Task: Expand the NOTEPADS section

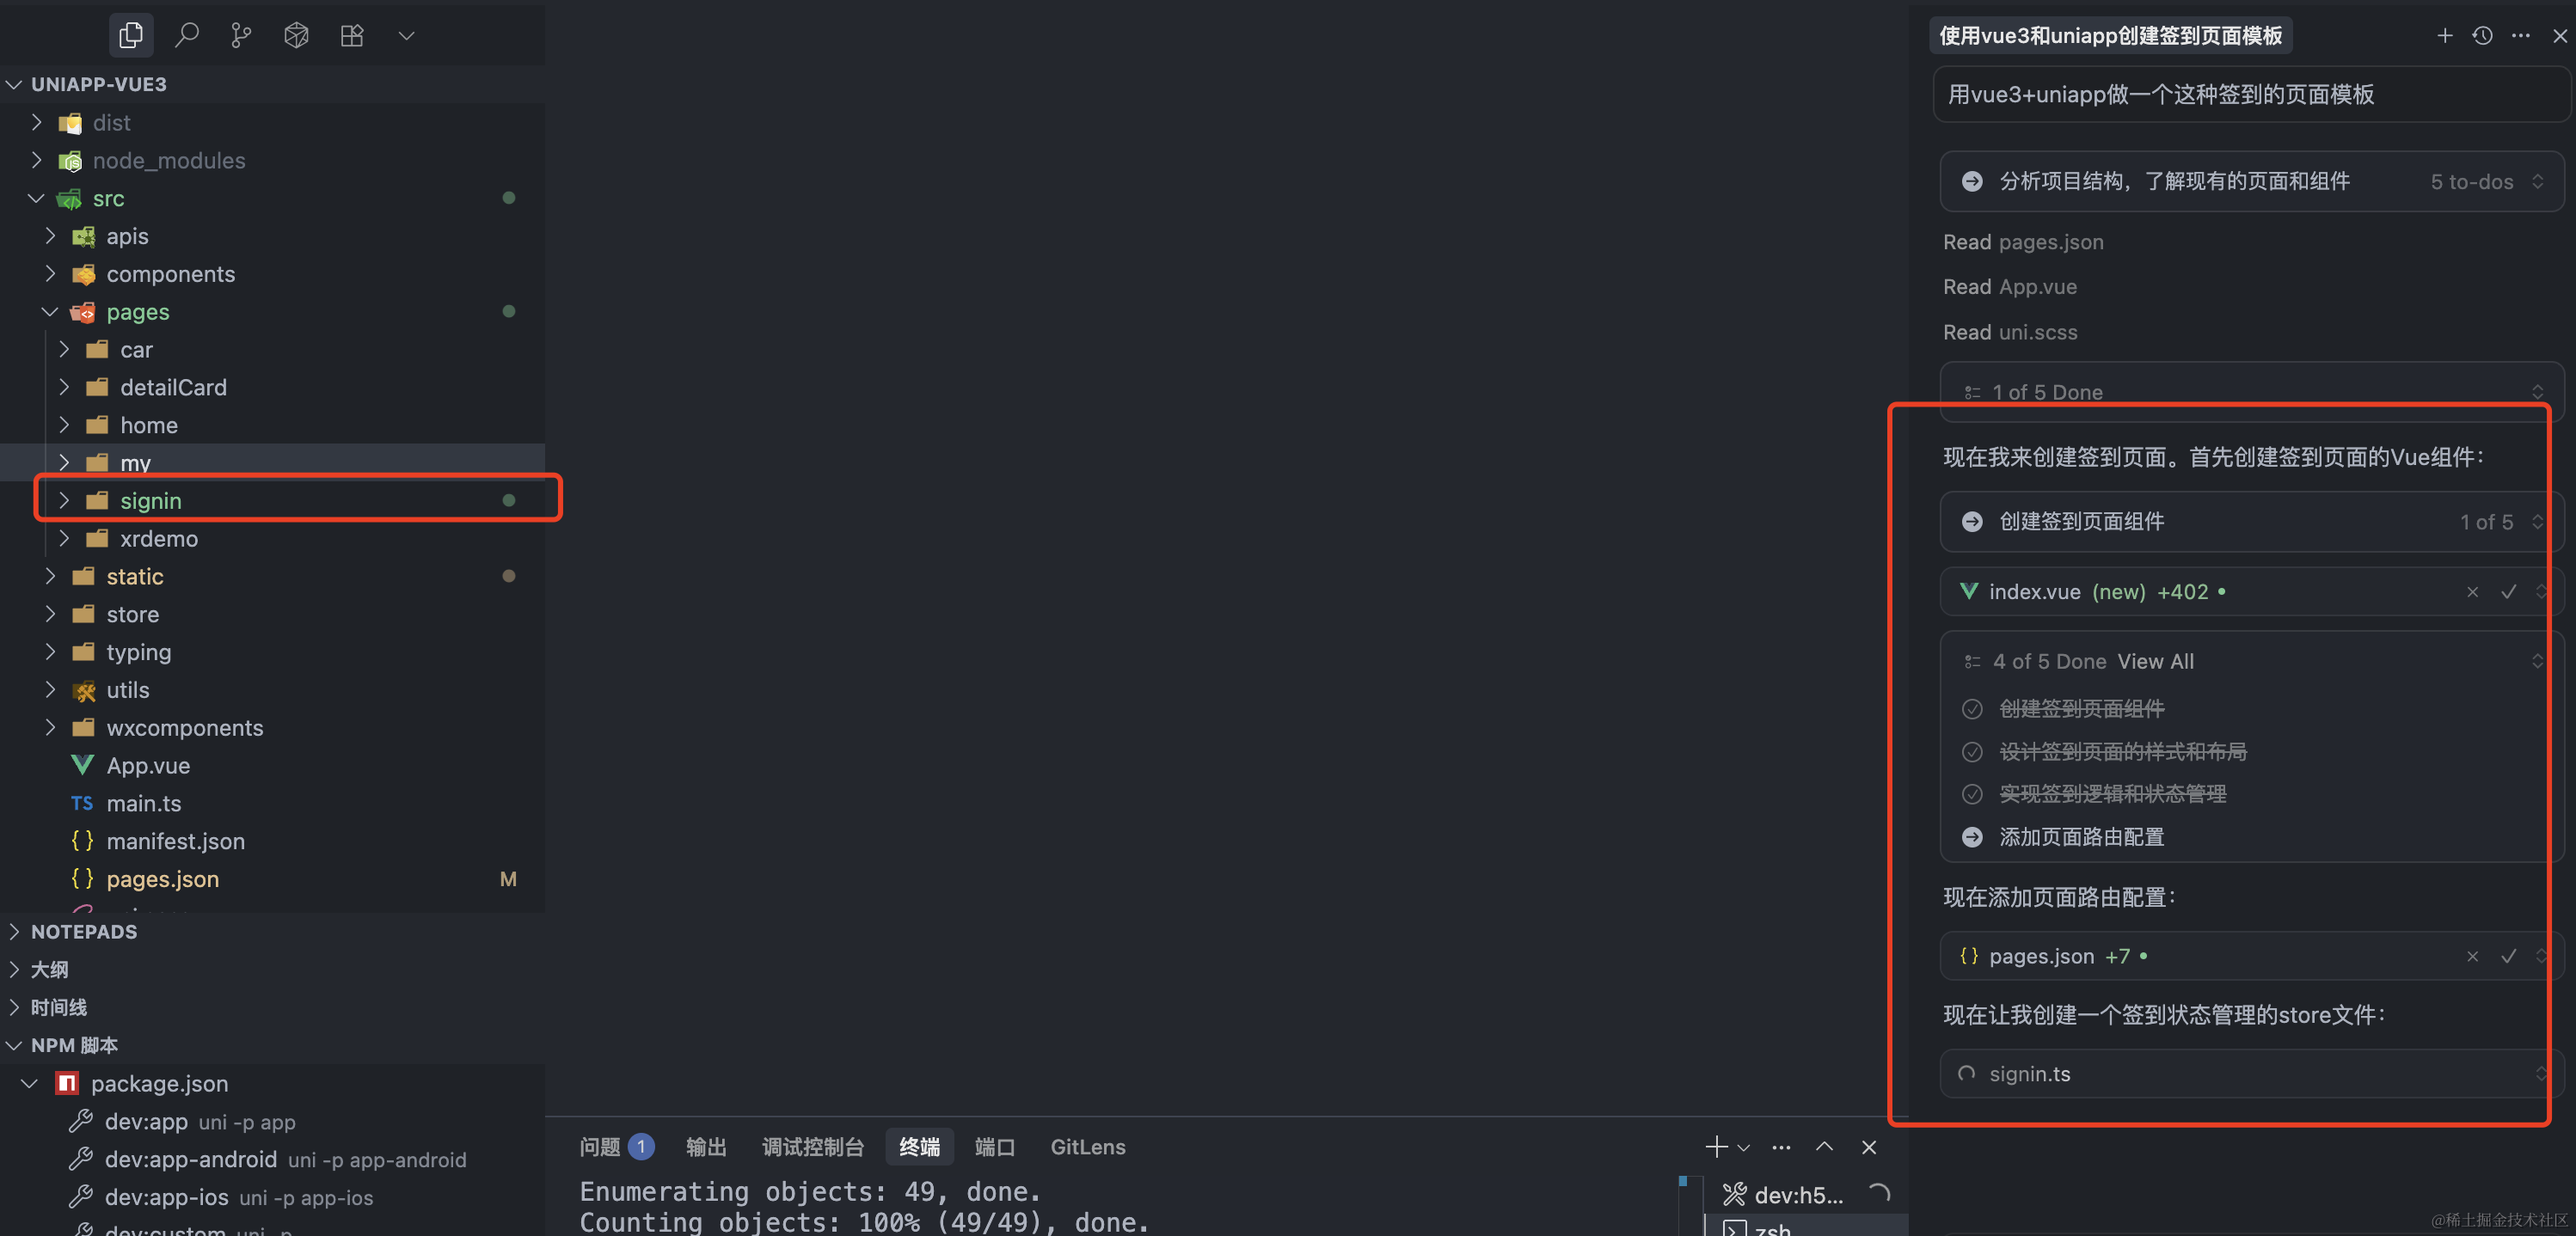Action: click(84, 931)
